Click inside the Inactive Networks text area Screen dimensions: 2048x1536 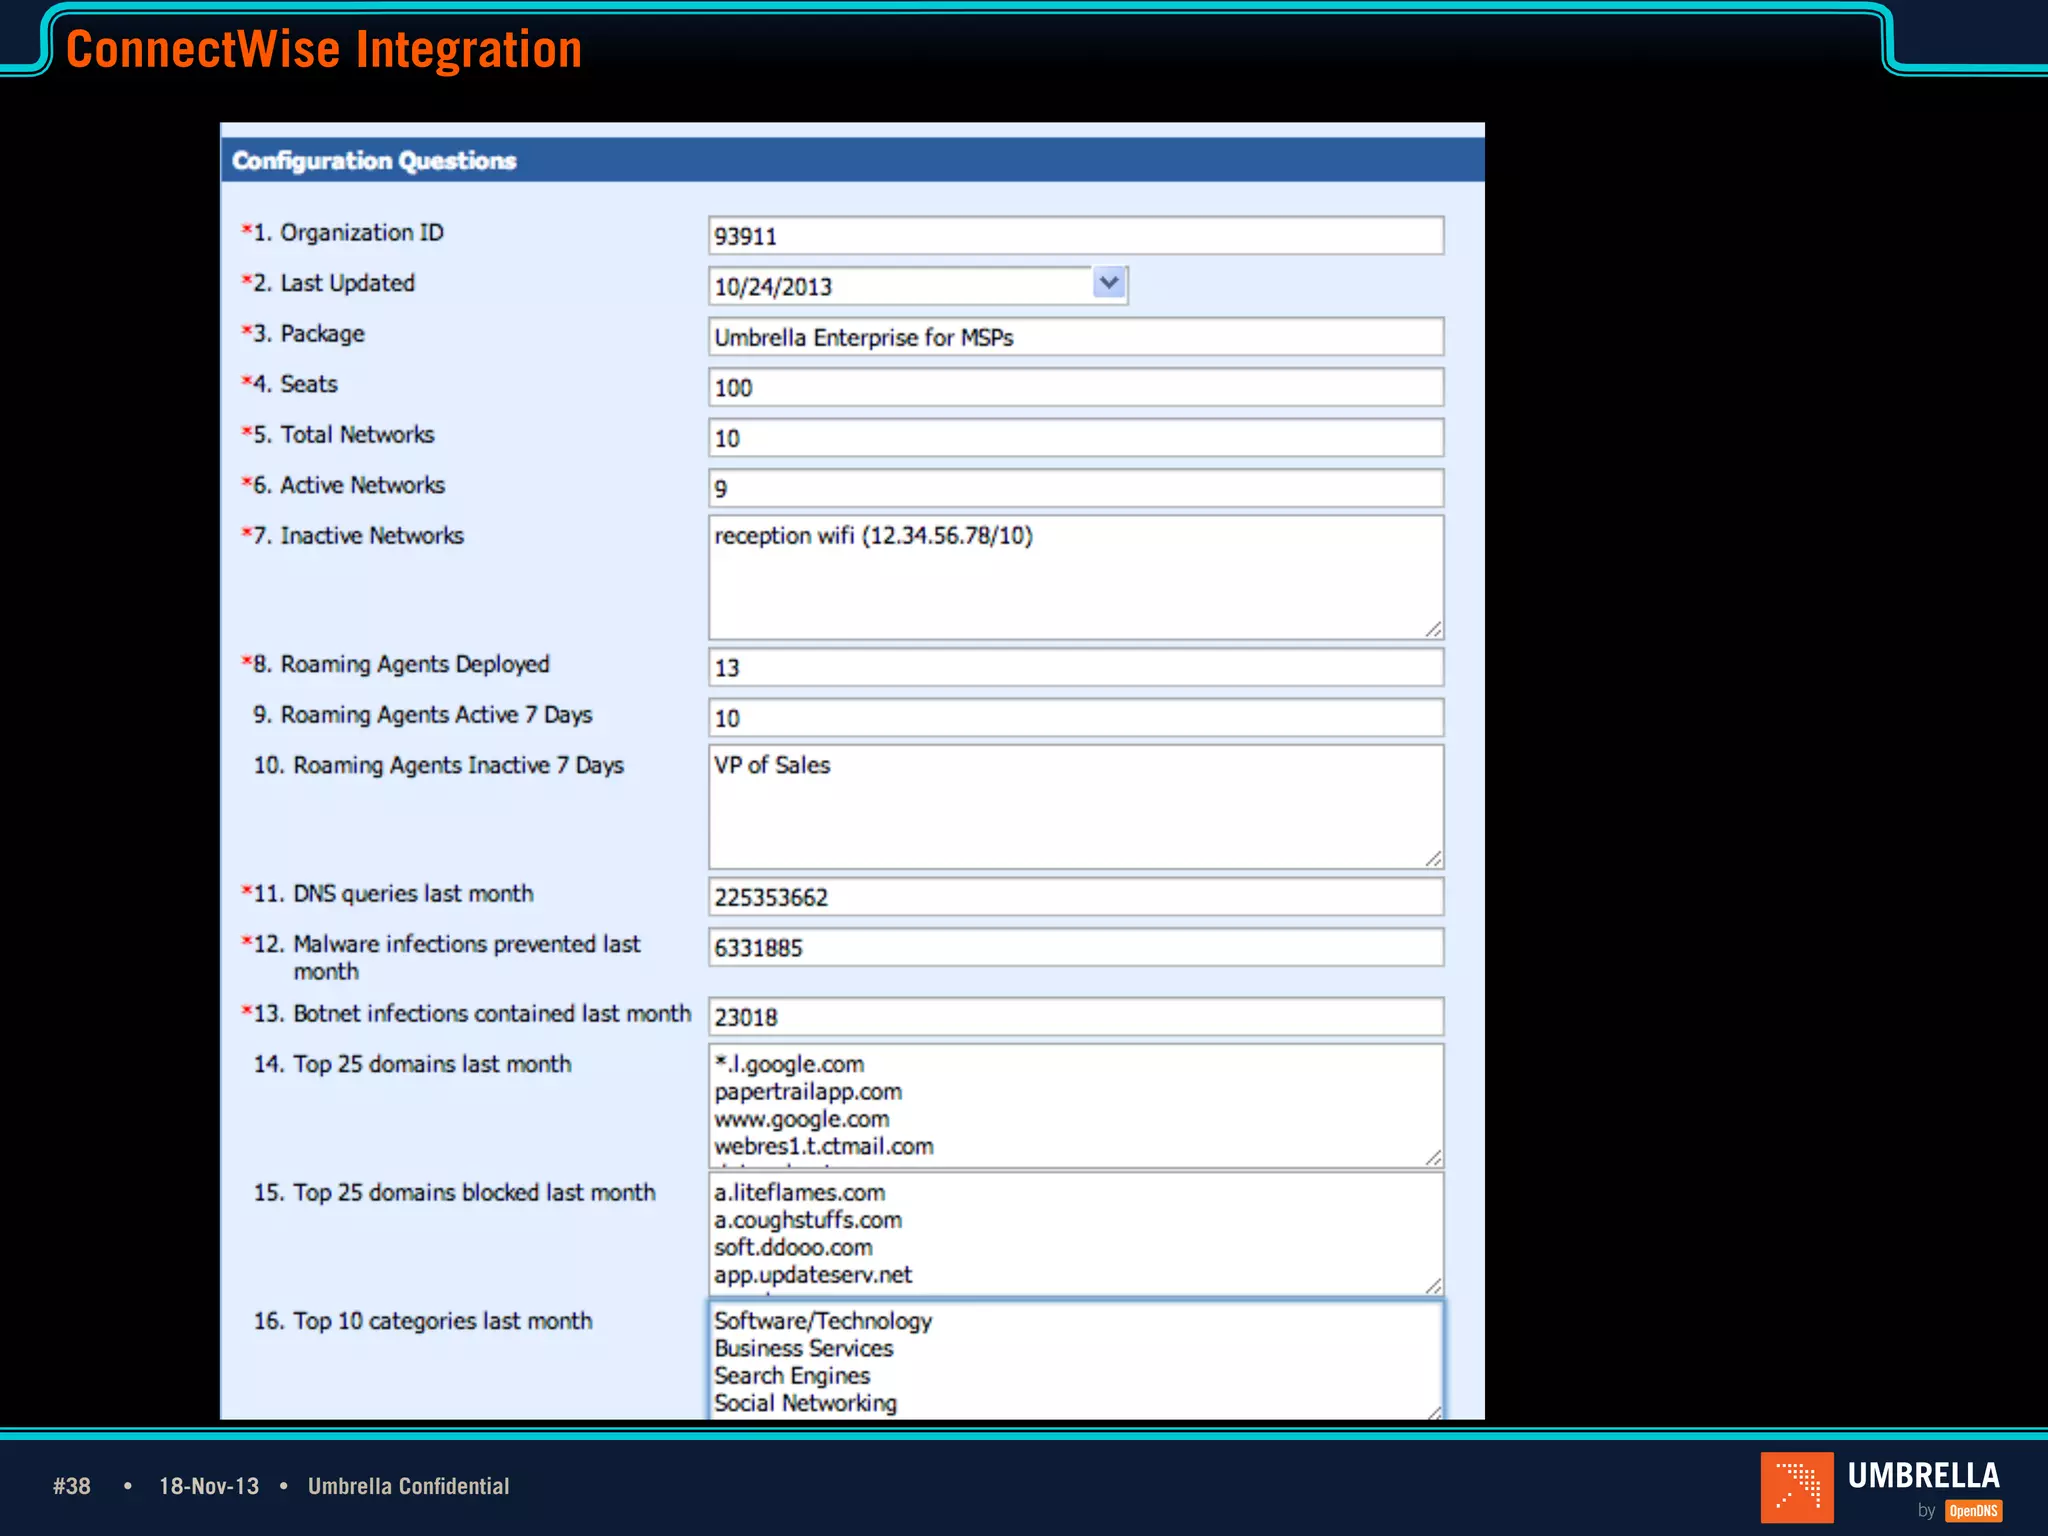coord(1075,578)
